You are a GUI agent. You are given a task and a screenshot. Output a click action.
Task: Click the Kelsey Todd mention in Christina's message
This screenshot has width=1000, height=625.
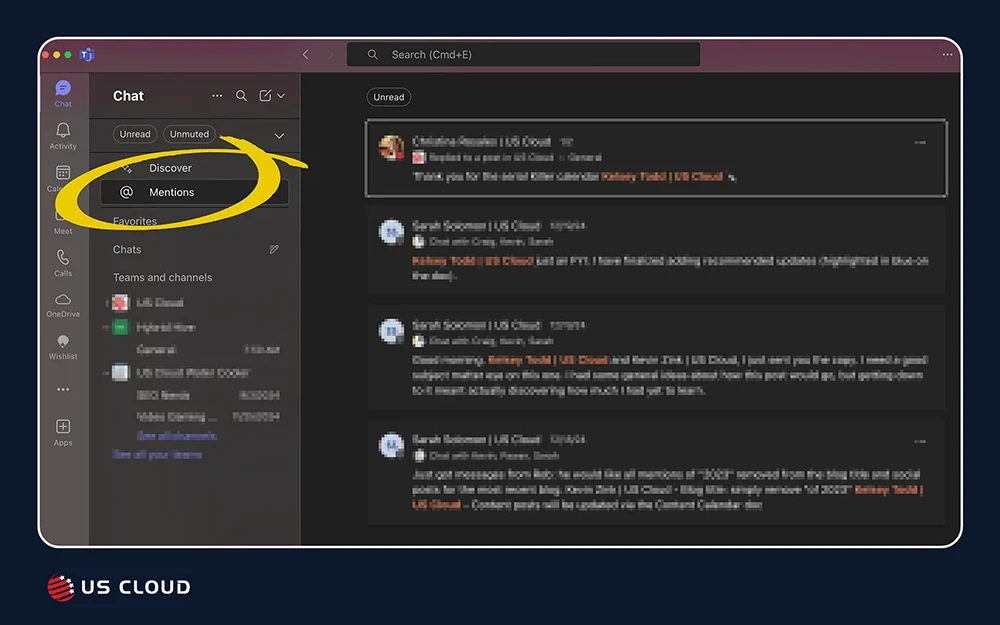662,177
